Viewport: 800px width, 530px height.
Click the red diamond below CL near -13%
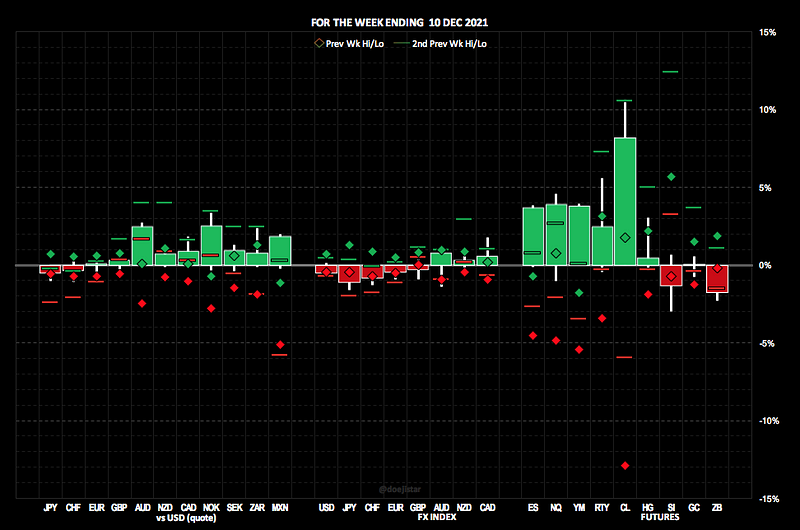point(625,465)
